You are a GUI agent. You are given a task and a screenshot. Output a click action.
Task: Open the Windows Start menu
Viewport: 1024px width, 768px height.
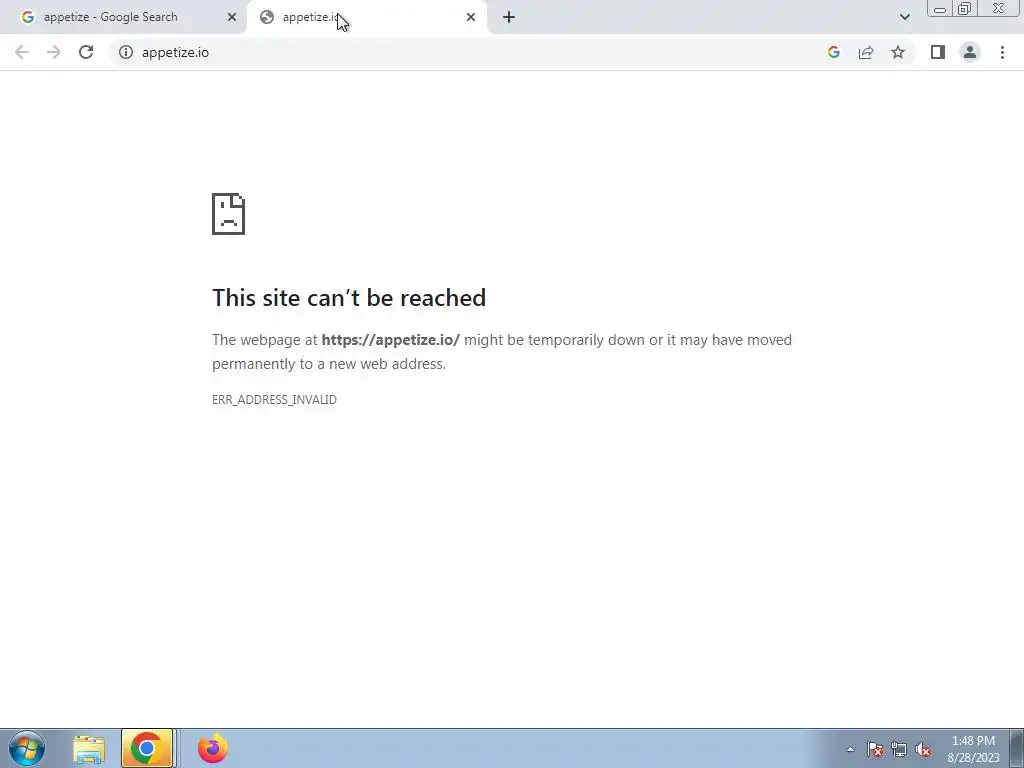click(27, 748)
